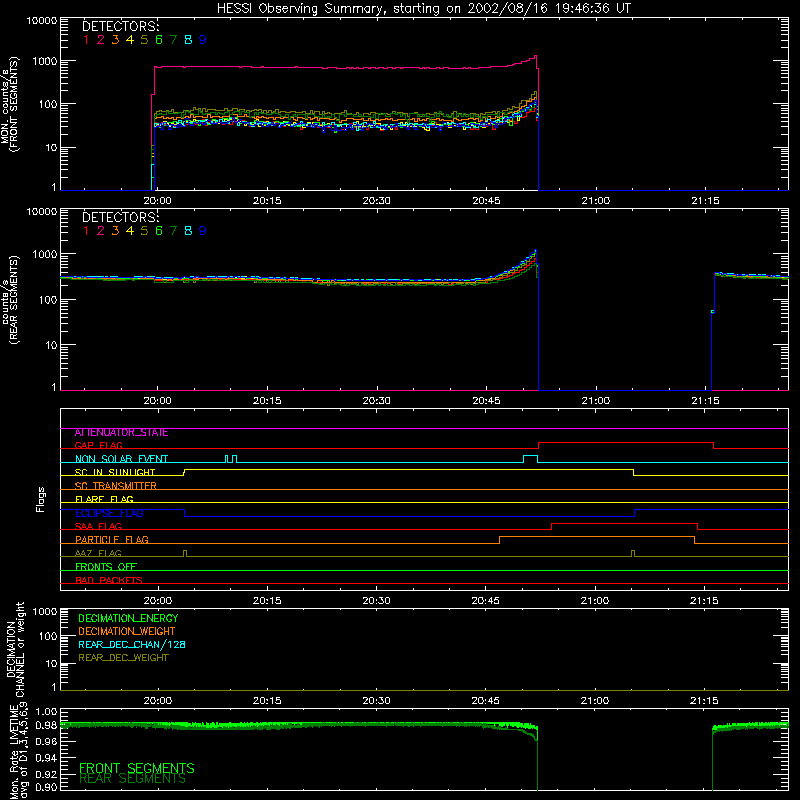The width and height of the screenshot is (800, 800).
Task: Select detector 7 in rear segments legend
Action: (173, 231)
